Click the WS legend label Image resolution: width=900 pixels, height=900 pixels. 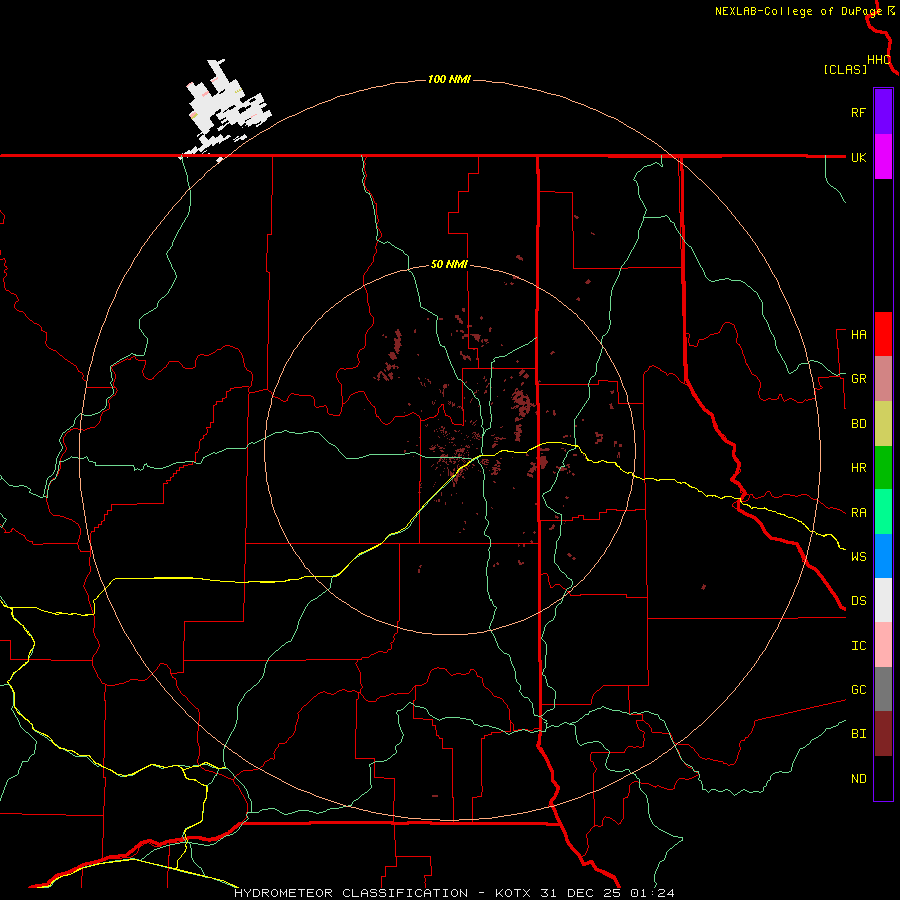click(858, 557)
